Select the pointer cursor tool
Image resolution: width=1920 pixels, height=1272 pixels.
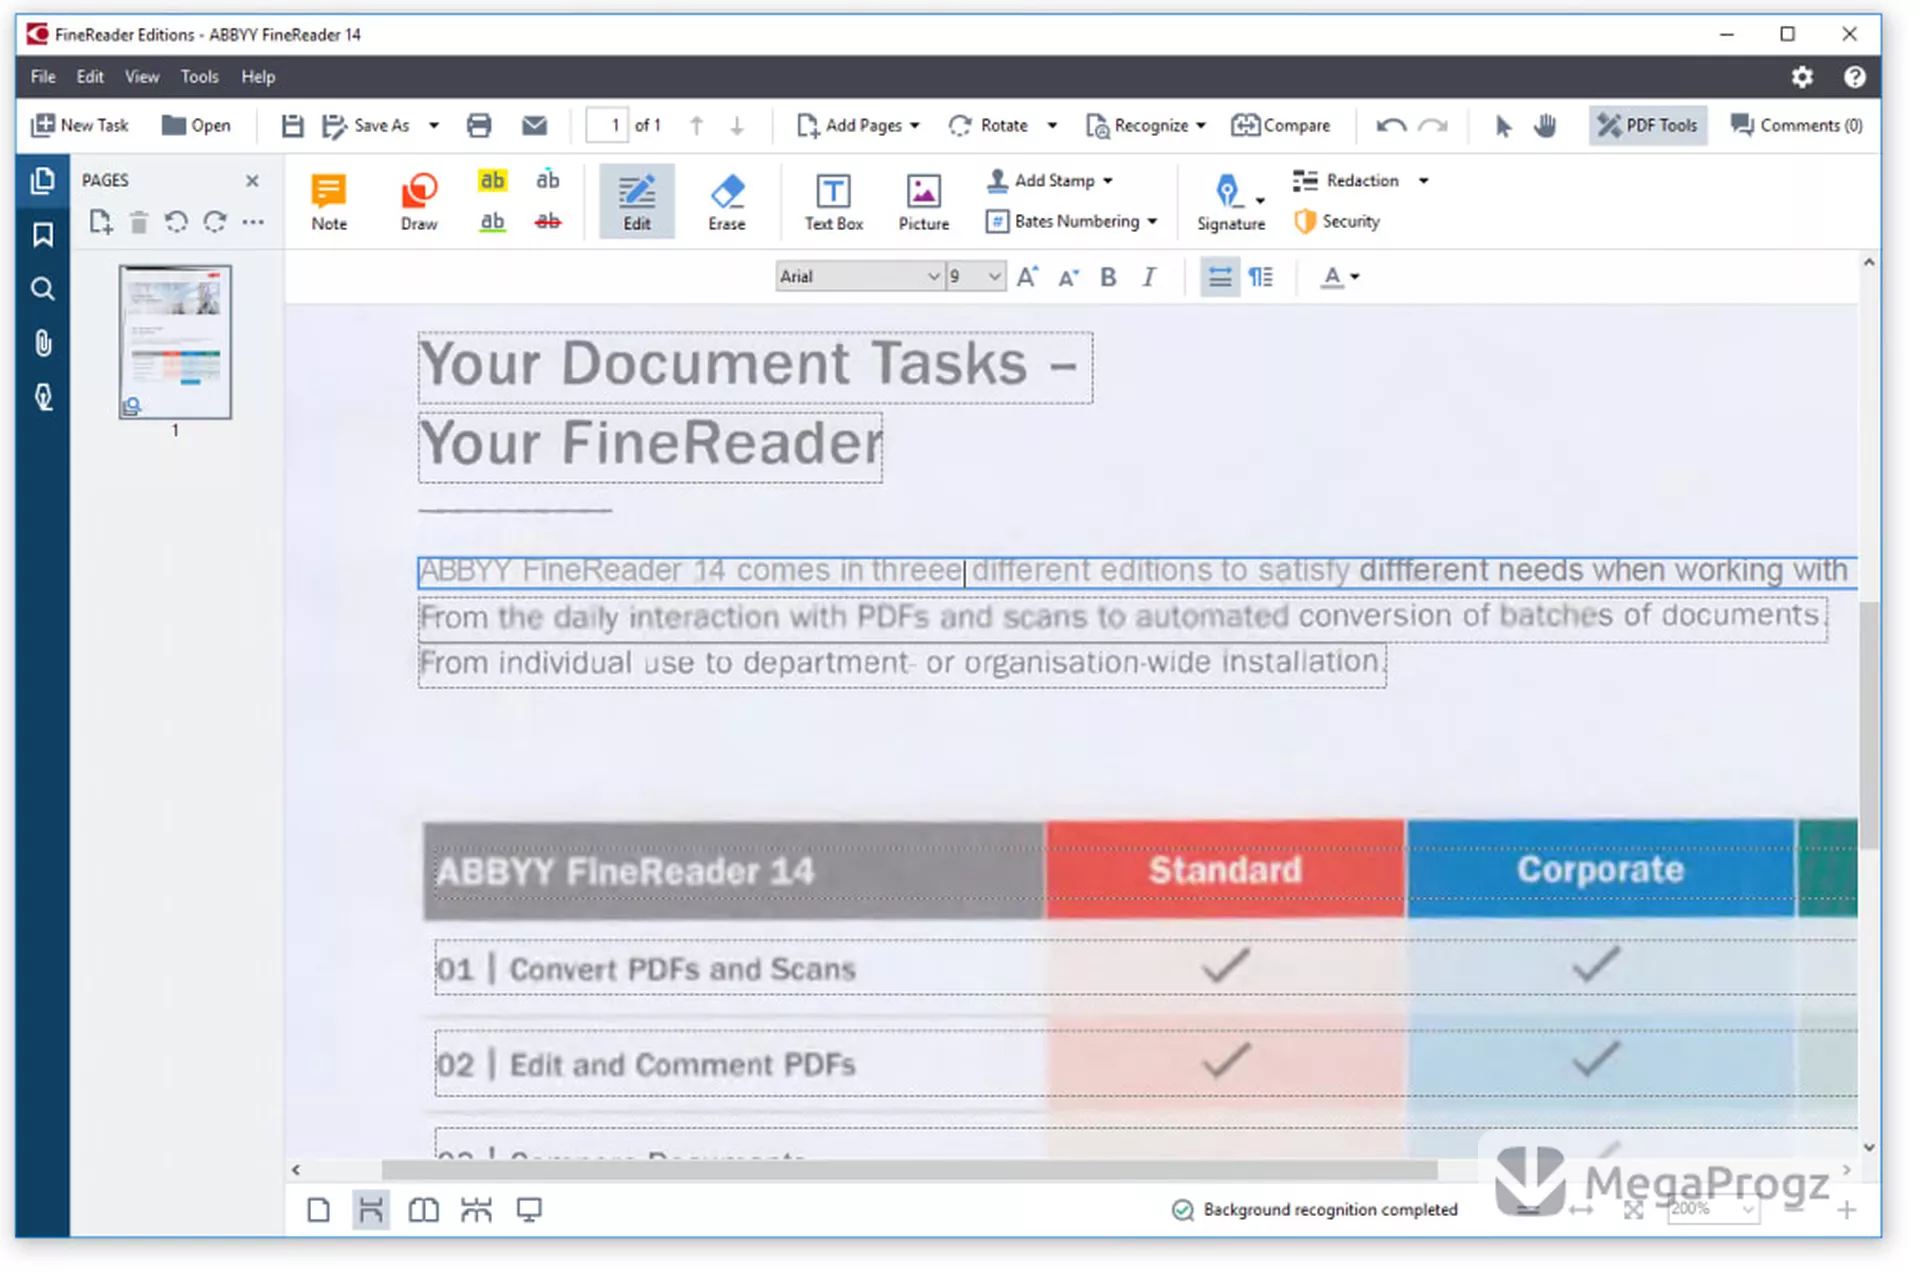coord(1502,126)
